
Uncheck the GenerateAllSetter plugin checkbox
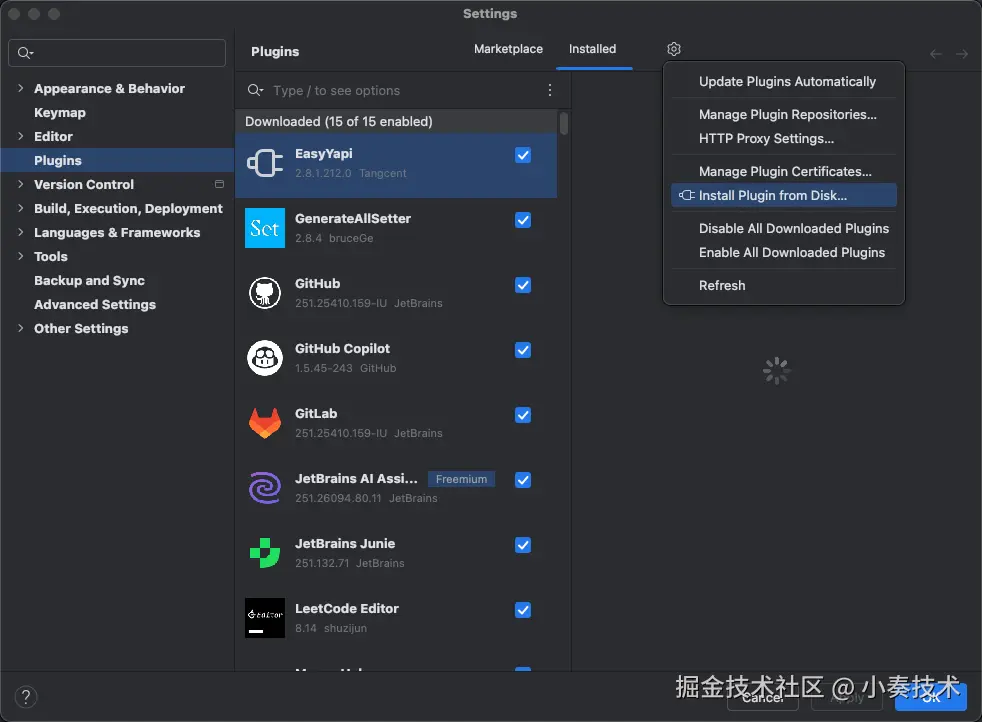click(523, 220)
